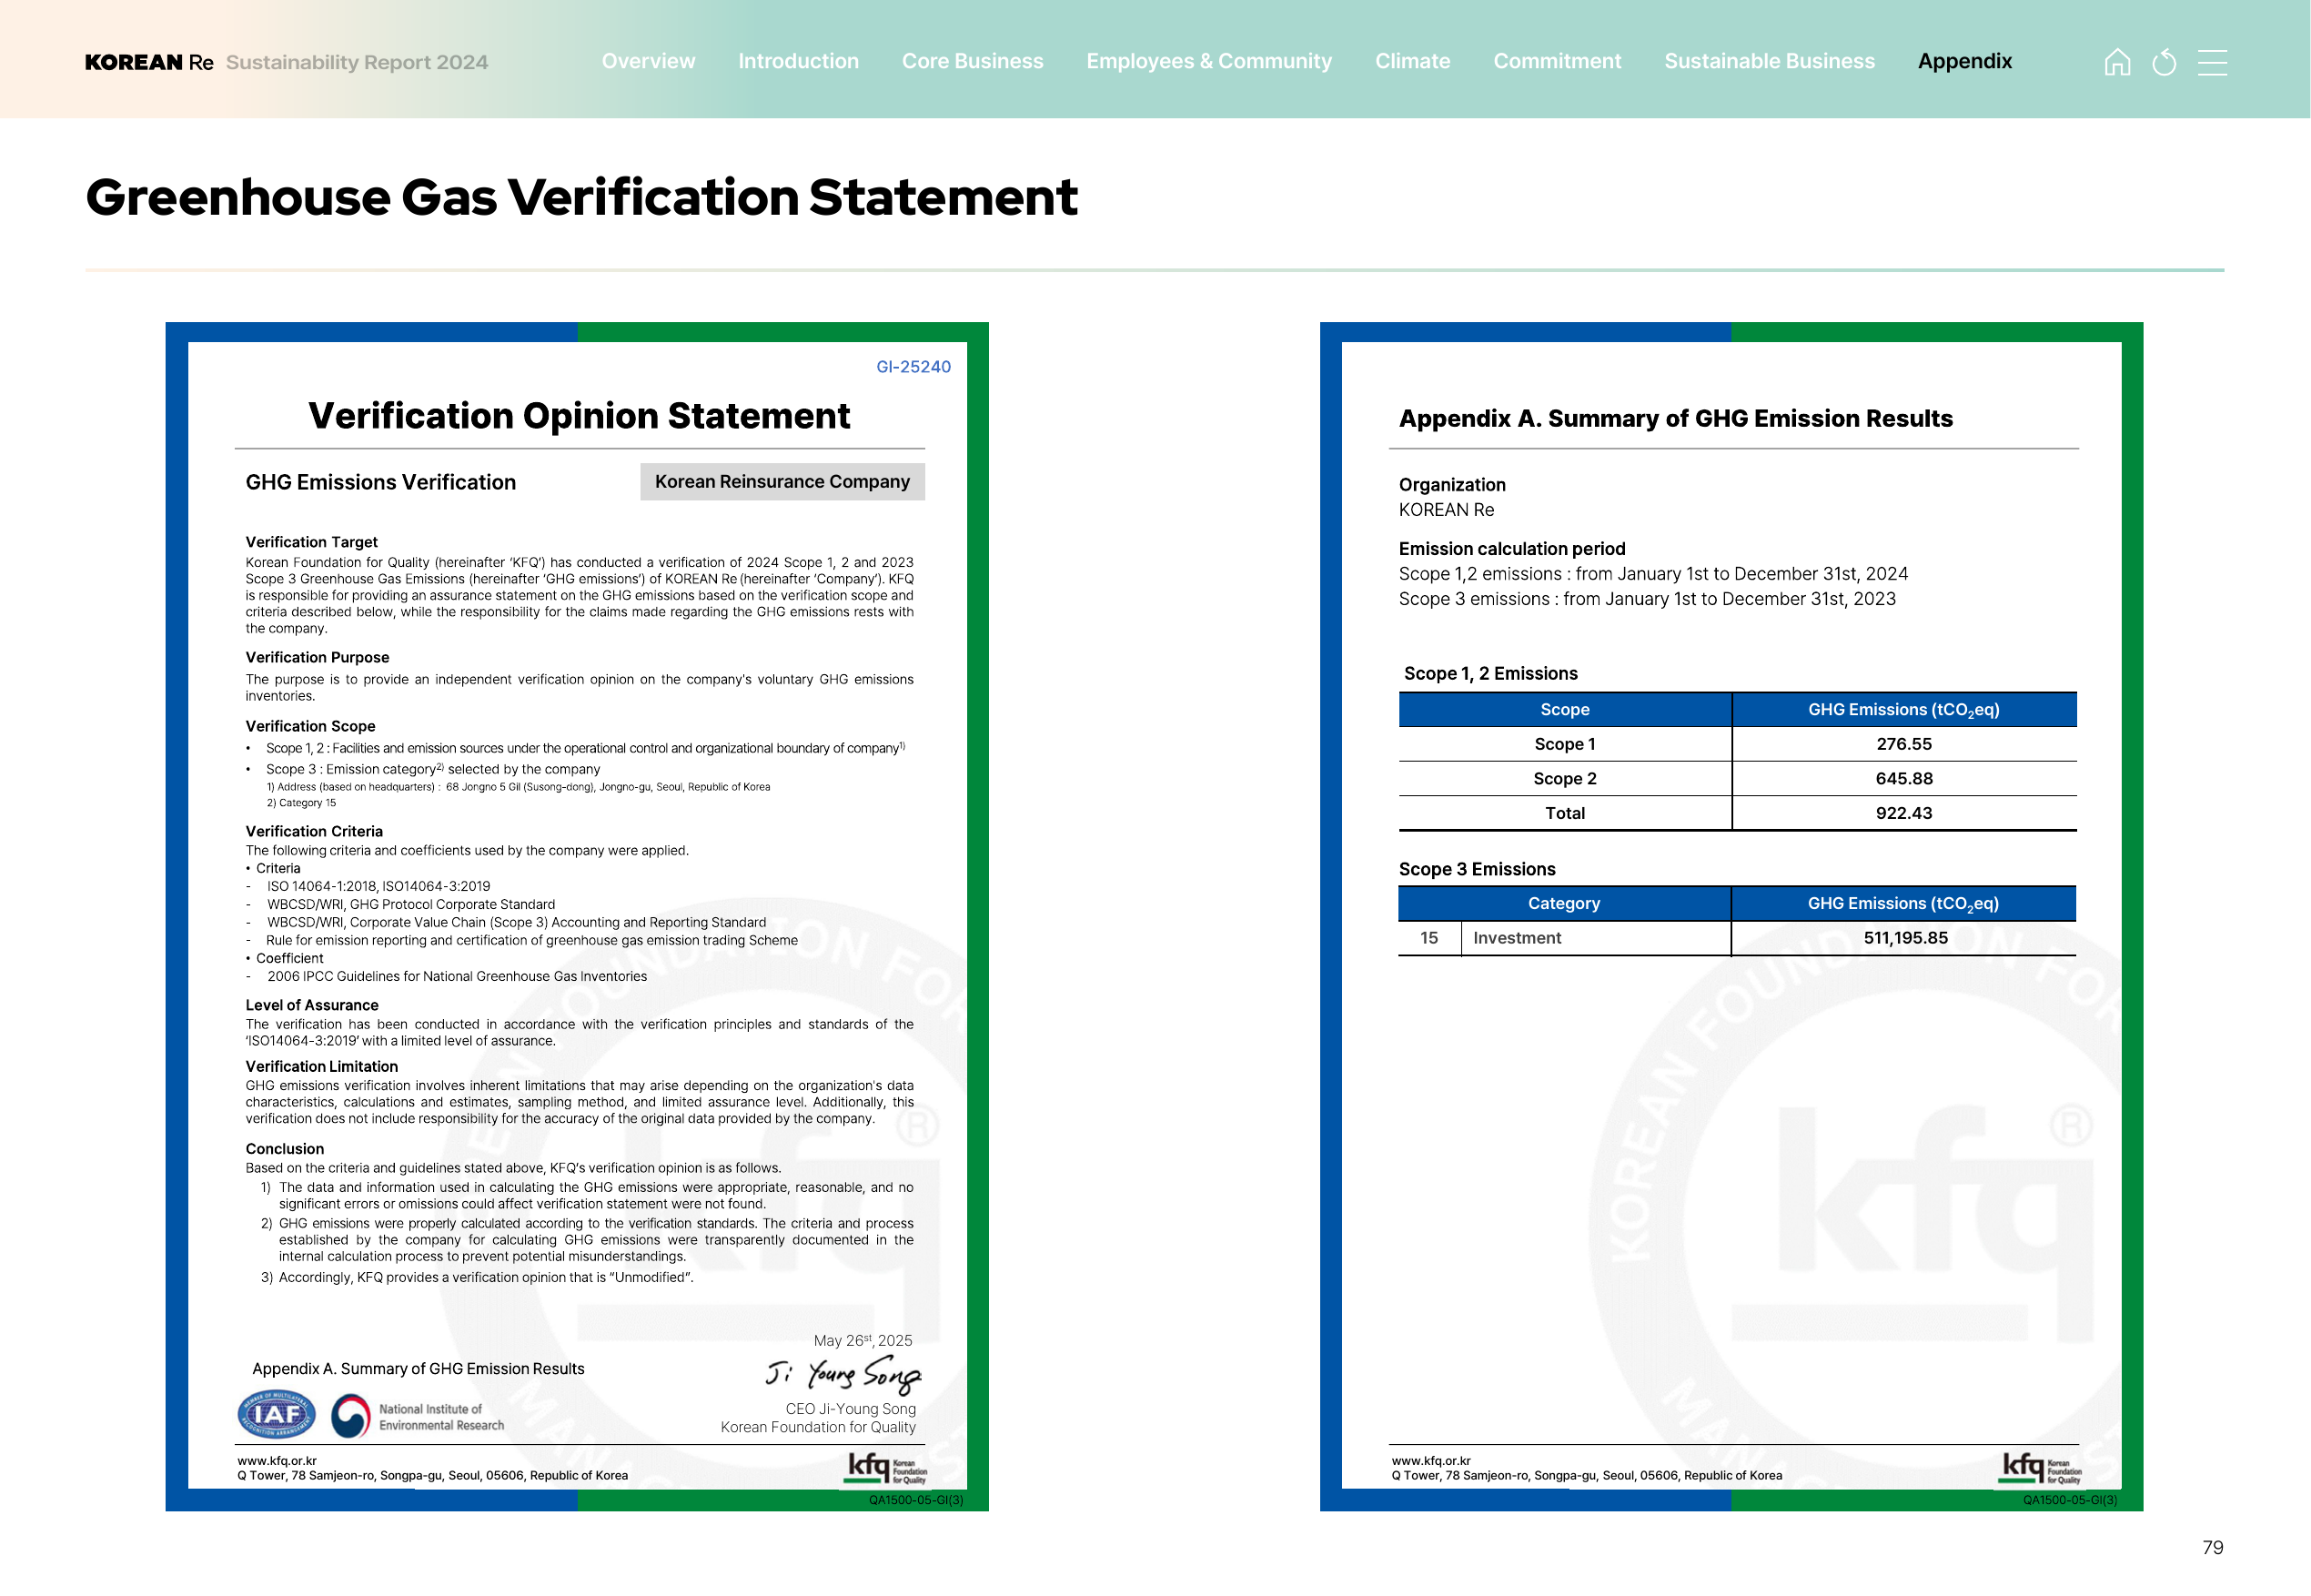Click Scope 1 value 276.55
The height and width of the screenshot is (1596, 2311).
pyautogui.click(x=1903, y=744)
